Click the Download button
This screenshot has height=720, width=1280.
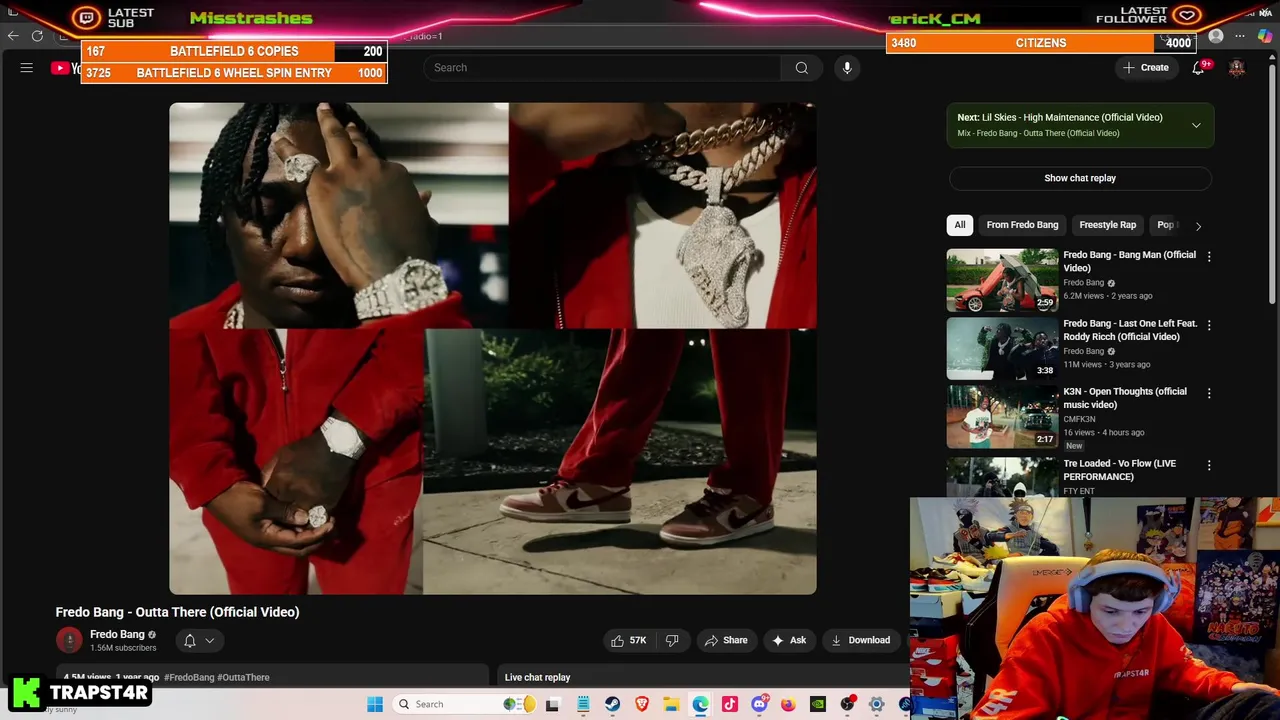point(860,640)
